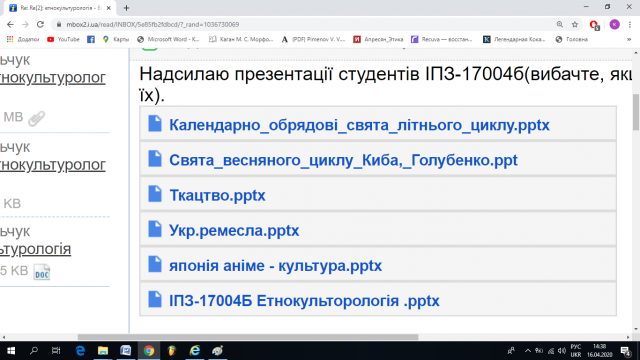Image resolution: width=640 pixels, height=360 pixels.
Task: Launch Edge from taskbar
Action: [80, 351]
